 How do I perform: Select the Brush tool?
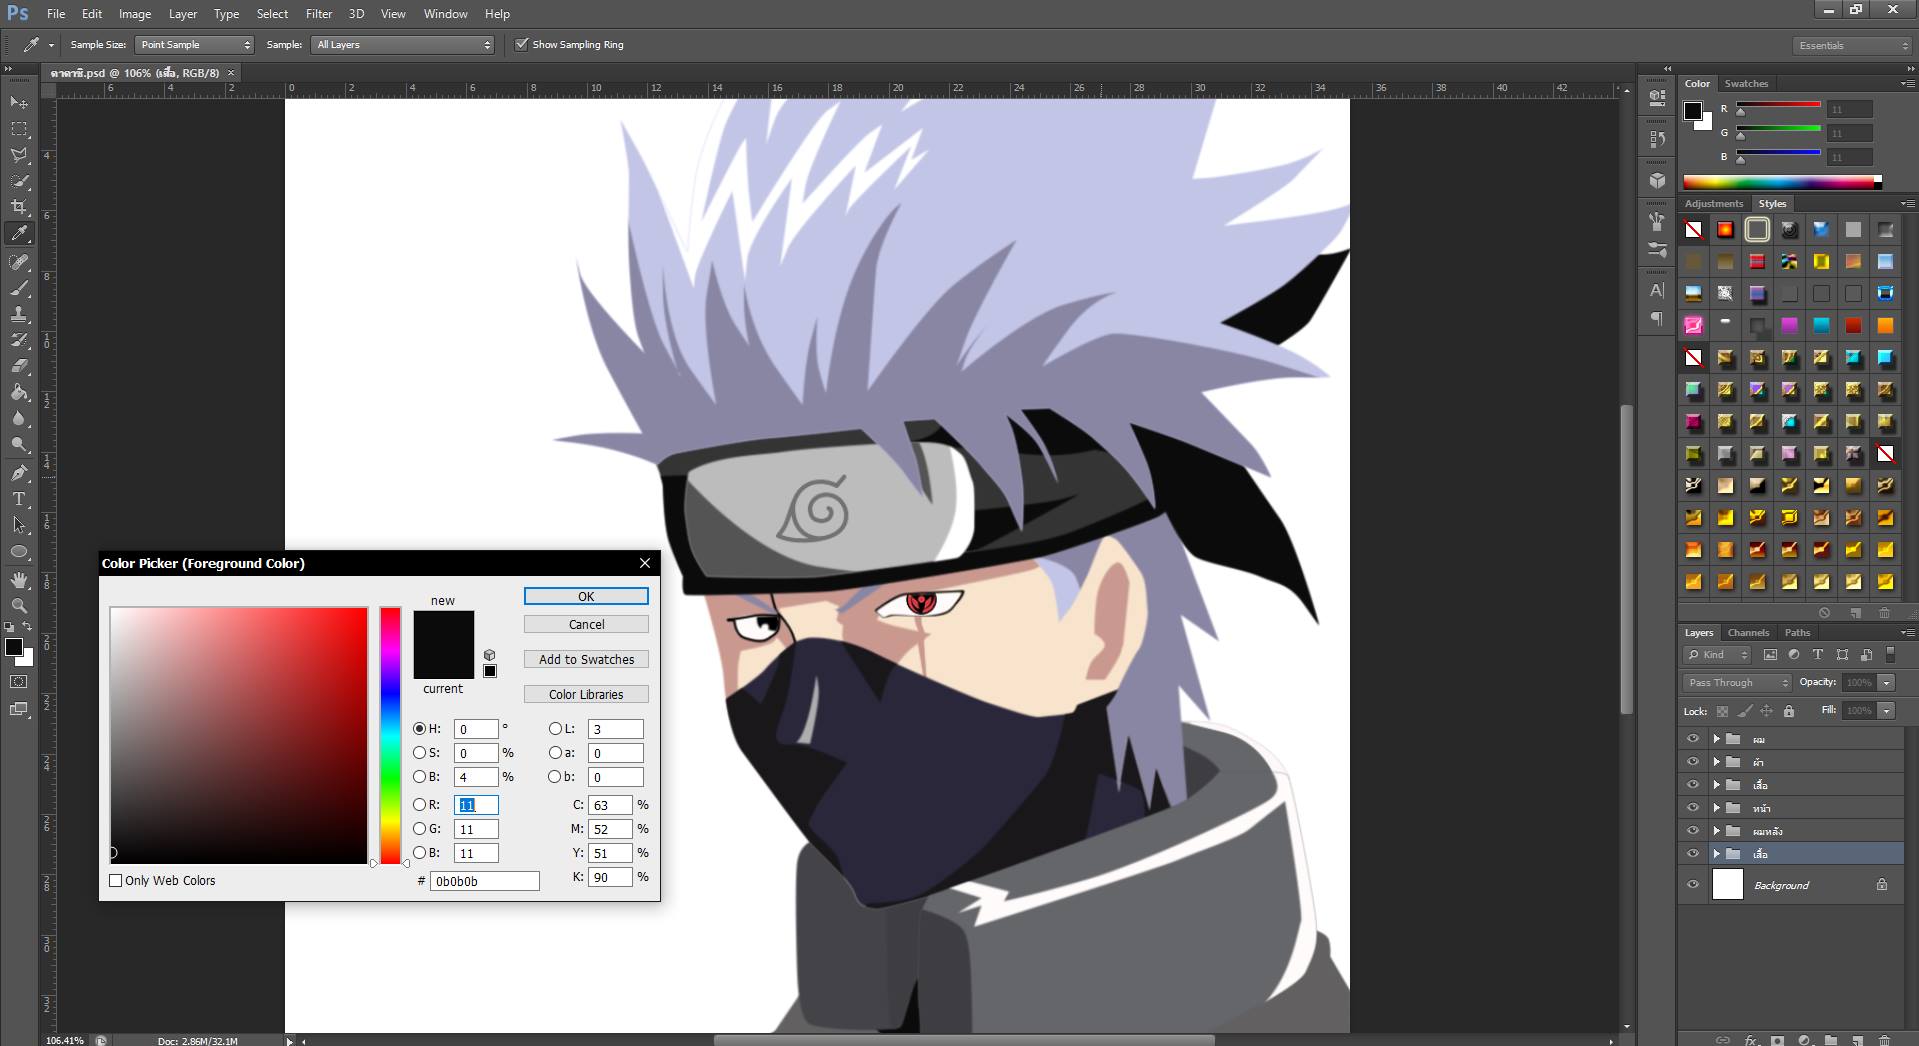click(19, 288)
